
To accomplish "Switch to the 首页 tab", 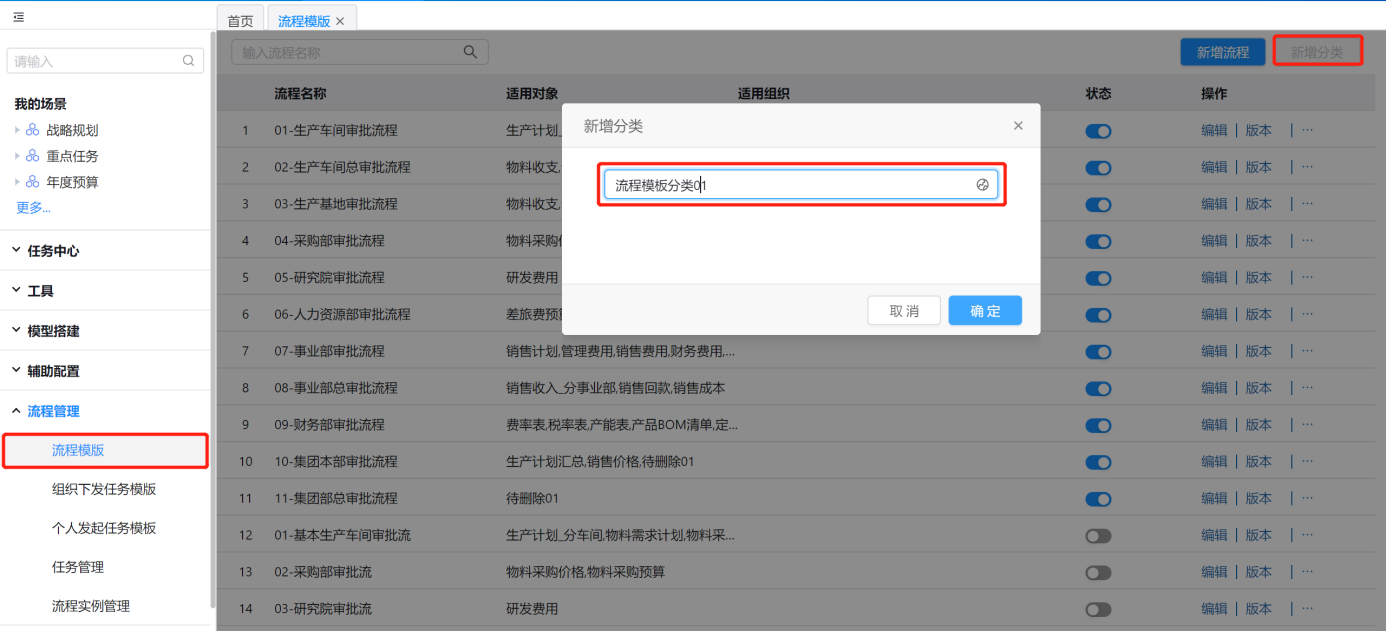I will pyautogui.click(x=240, y=21).
